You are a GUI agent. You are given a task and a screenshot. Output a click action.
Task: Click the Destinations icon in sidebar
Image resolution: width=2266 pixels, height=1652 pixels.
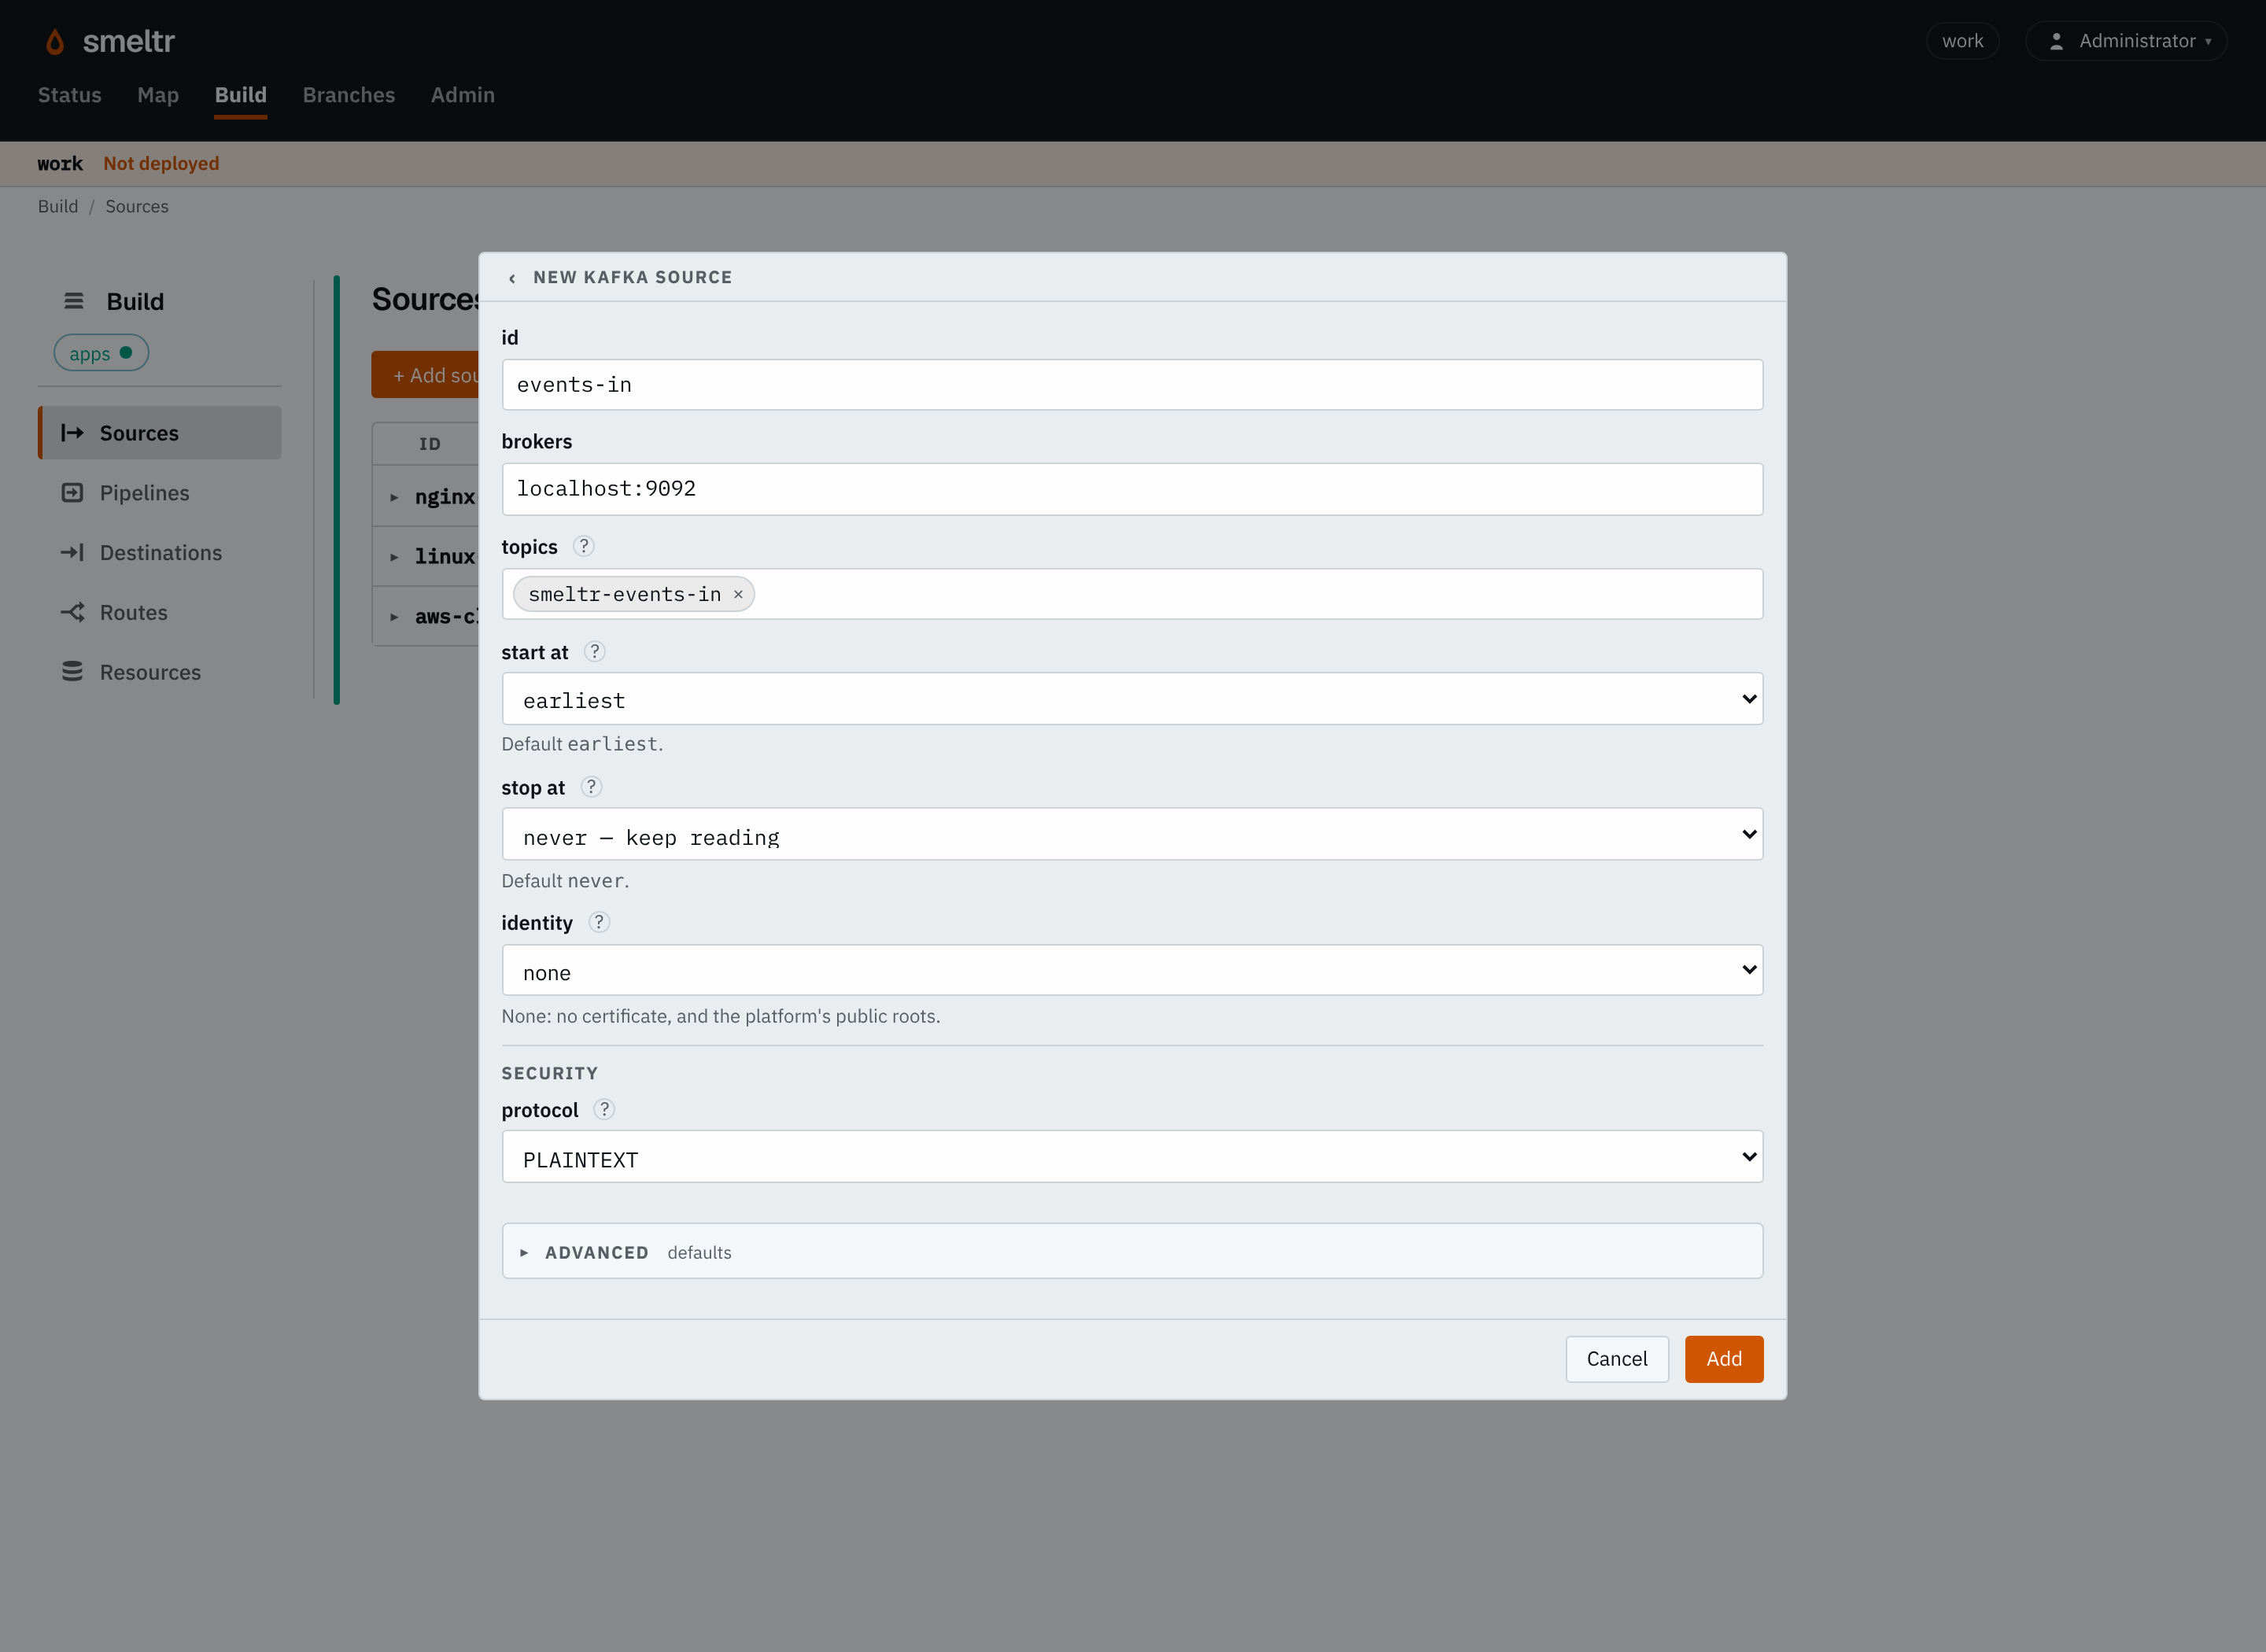point(72,552)
